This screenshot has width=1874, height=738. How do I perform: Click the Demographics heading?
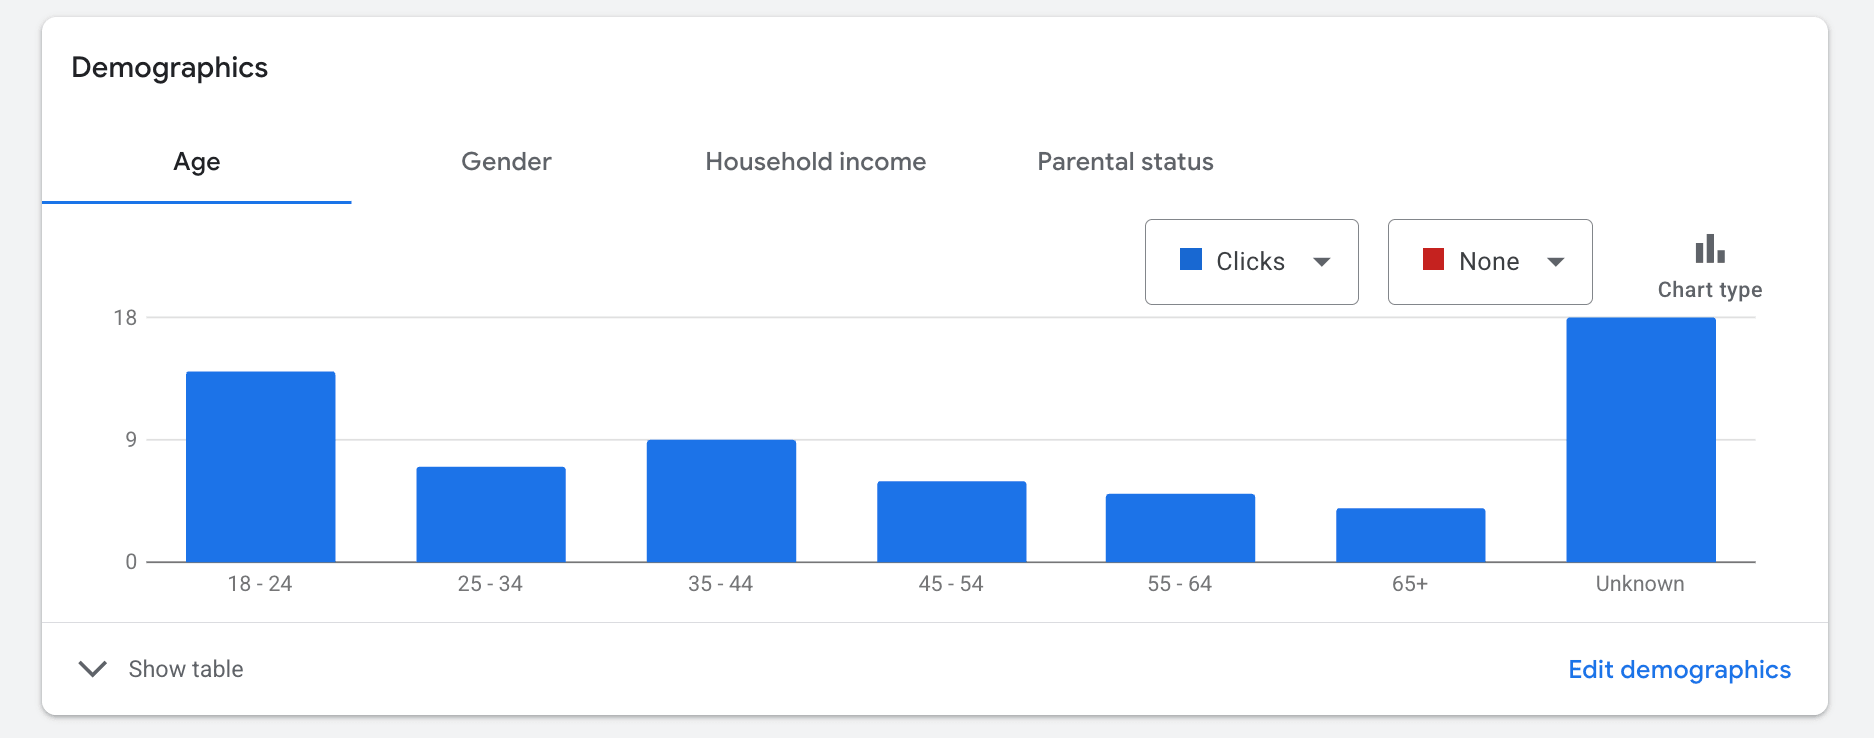(169, 67)
